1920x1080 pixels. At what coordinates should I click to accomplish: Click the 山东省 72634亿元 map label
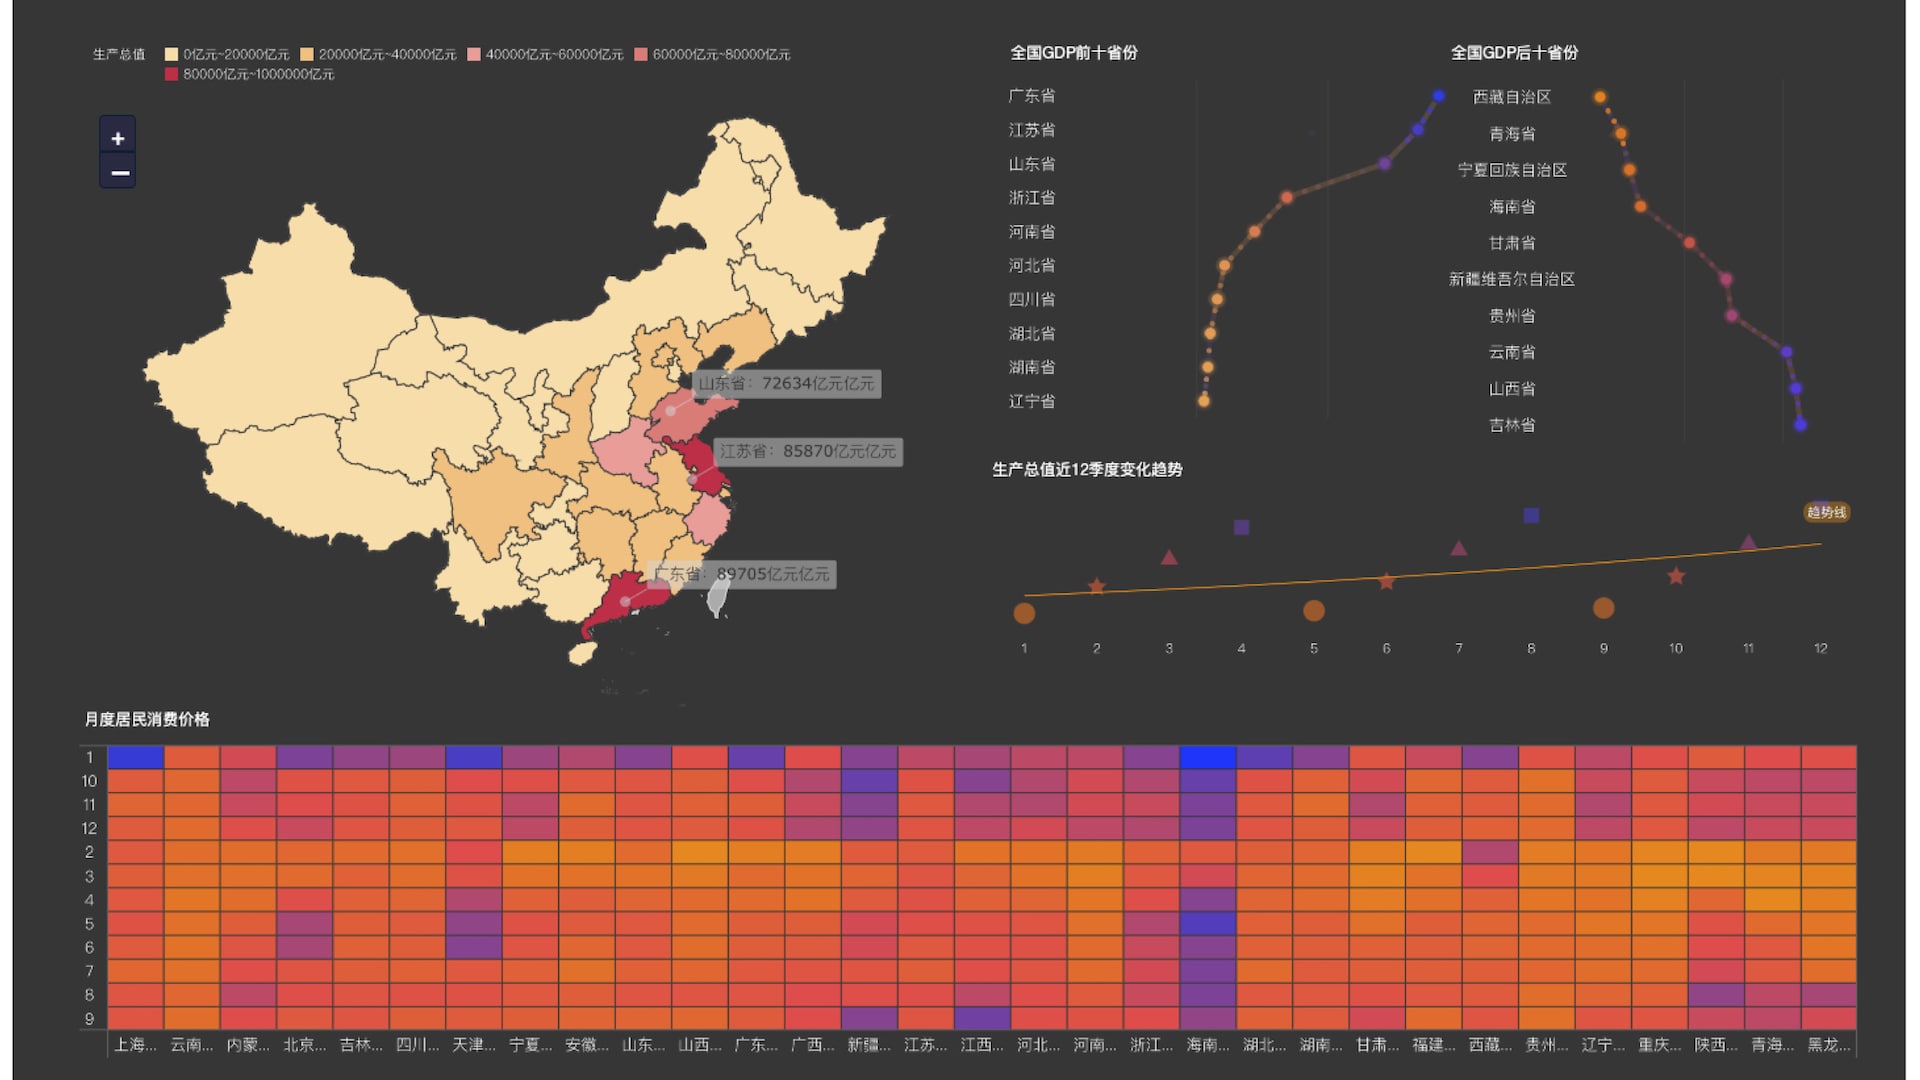click(786, 383)
